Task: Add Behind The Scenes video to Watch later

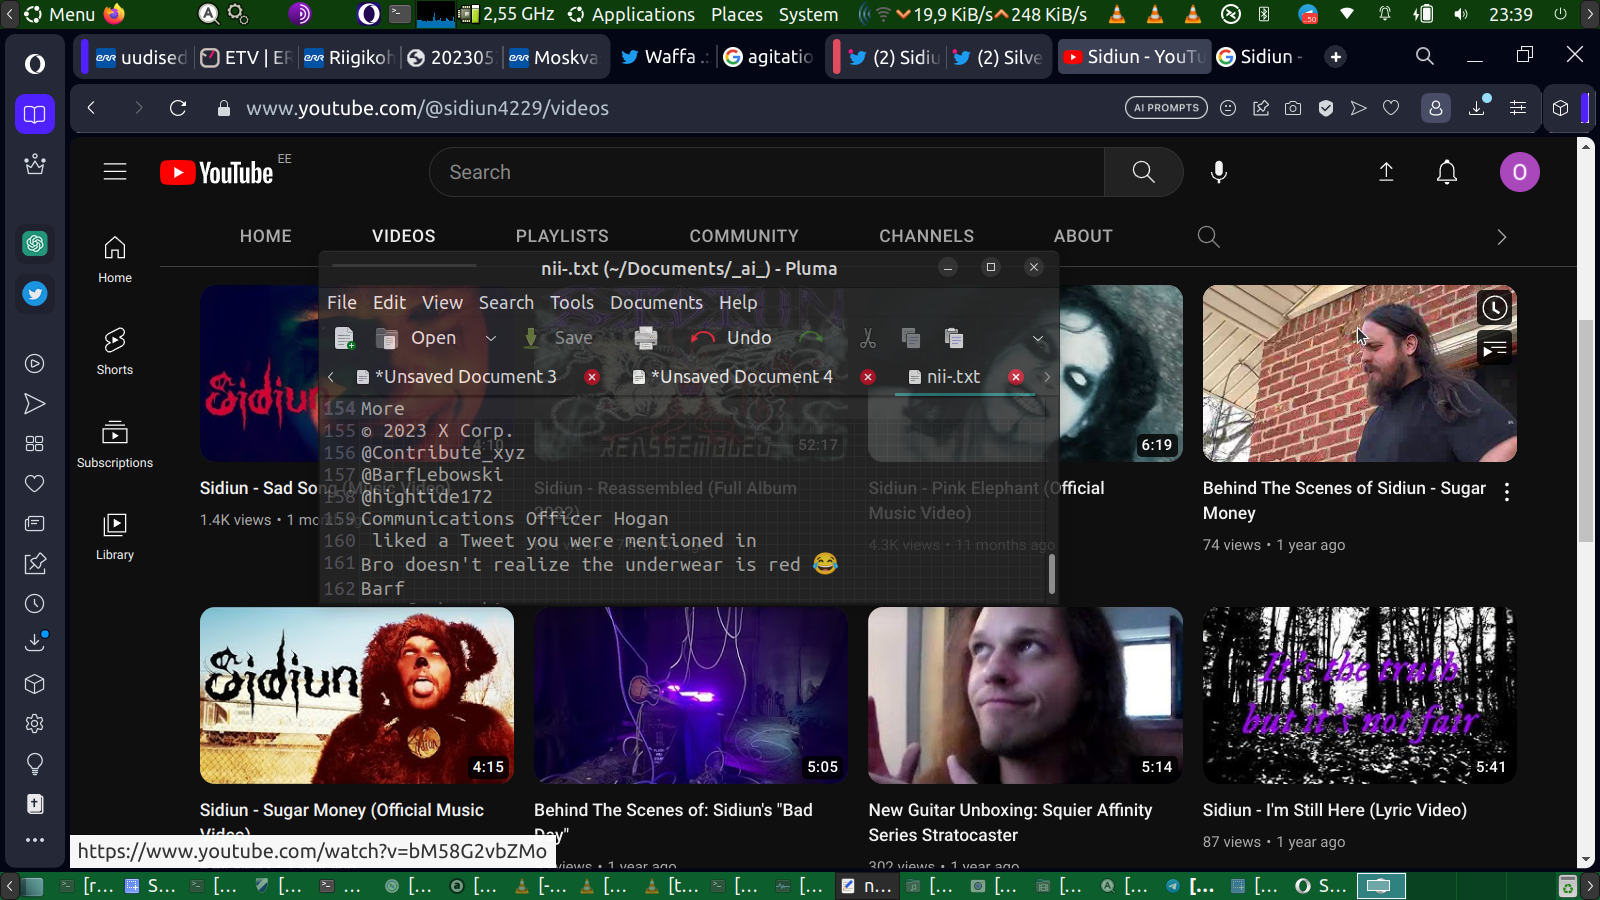Action: [x=1494, y=308]
